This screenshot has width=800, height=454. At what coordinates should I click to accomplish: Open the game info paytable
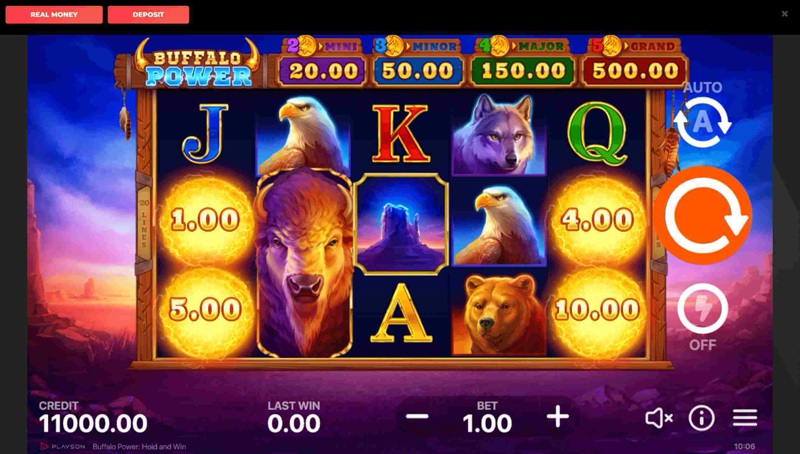pos(702,418)
